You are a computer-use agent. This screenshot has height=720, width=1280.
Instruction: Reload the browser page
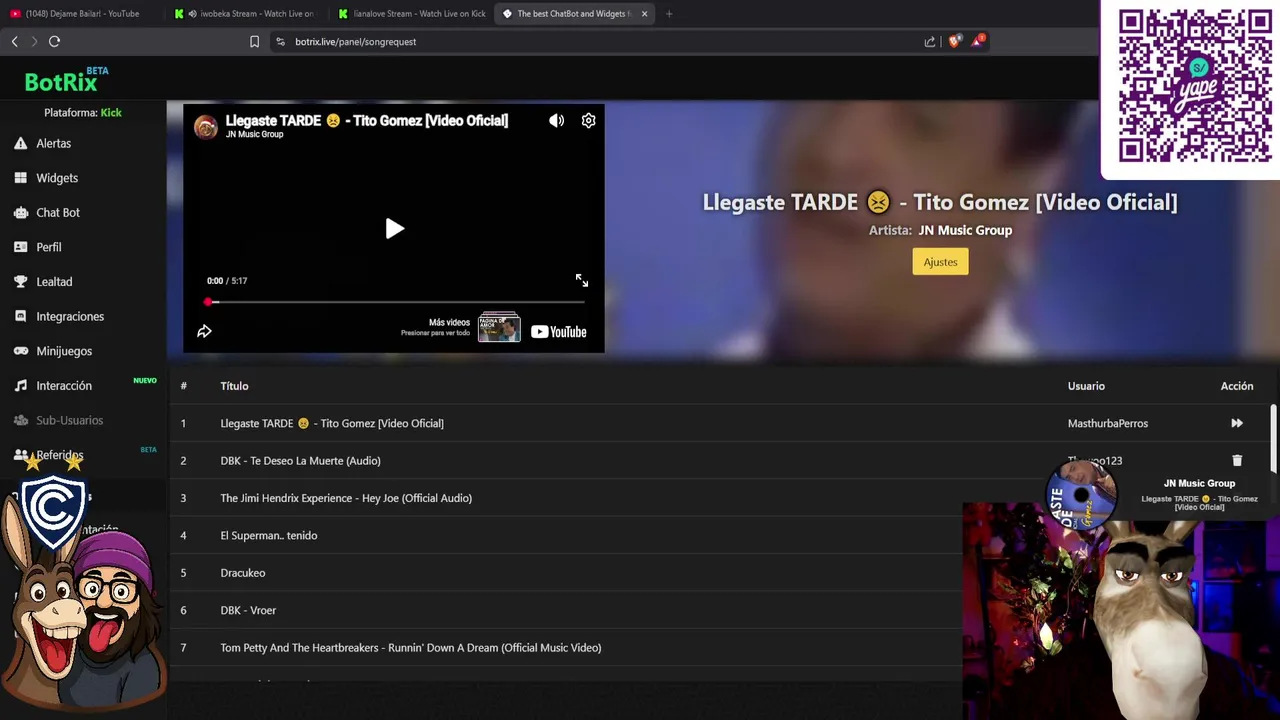[x=54, y=41]
